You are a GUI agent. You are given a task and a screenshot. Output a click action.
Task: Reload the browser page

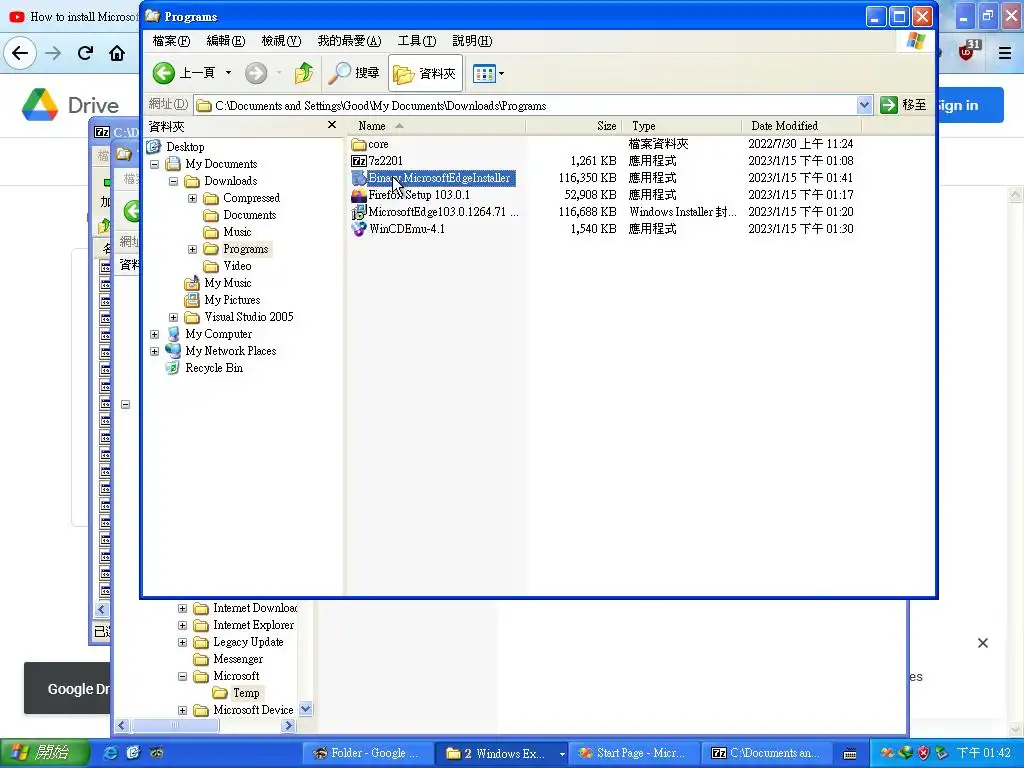pyautogui.click(x=85, y=52)
